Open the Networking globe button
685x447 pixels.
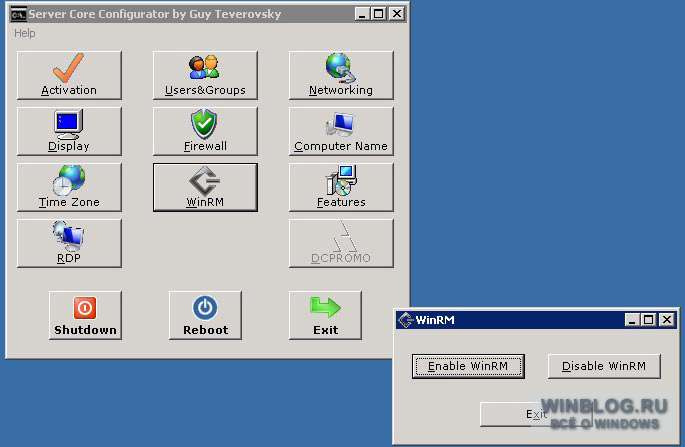point(341,75)
